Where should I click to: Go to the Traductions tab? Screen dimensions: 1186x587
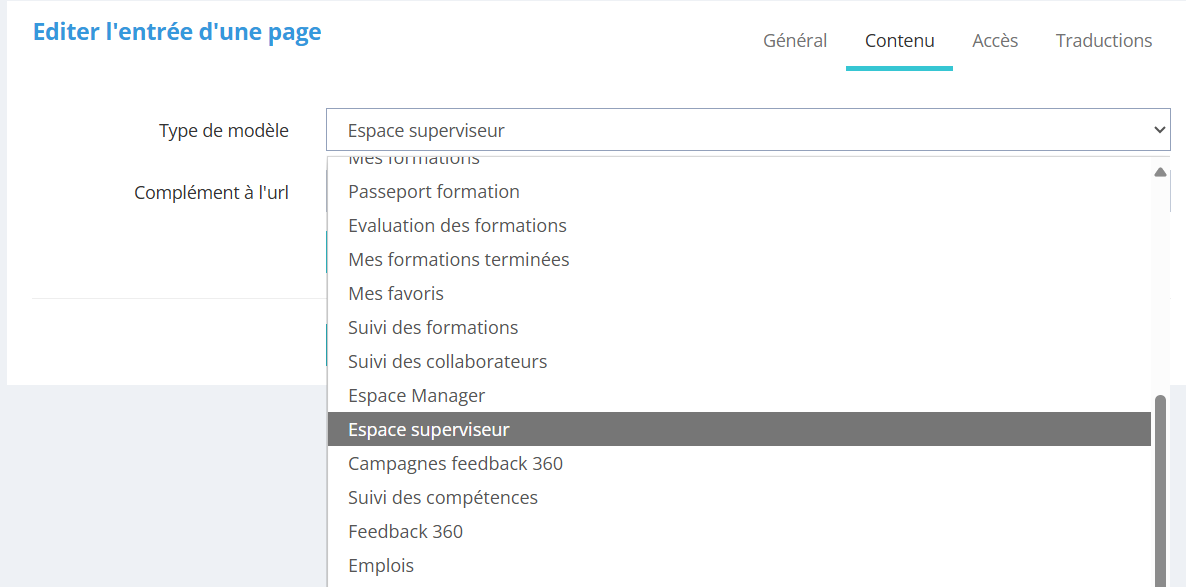click(1104, 41)
